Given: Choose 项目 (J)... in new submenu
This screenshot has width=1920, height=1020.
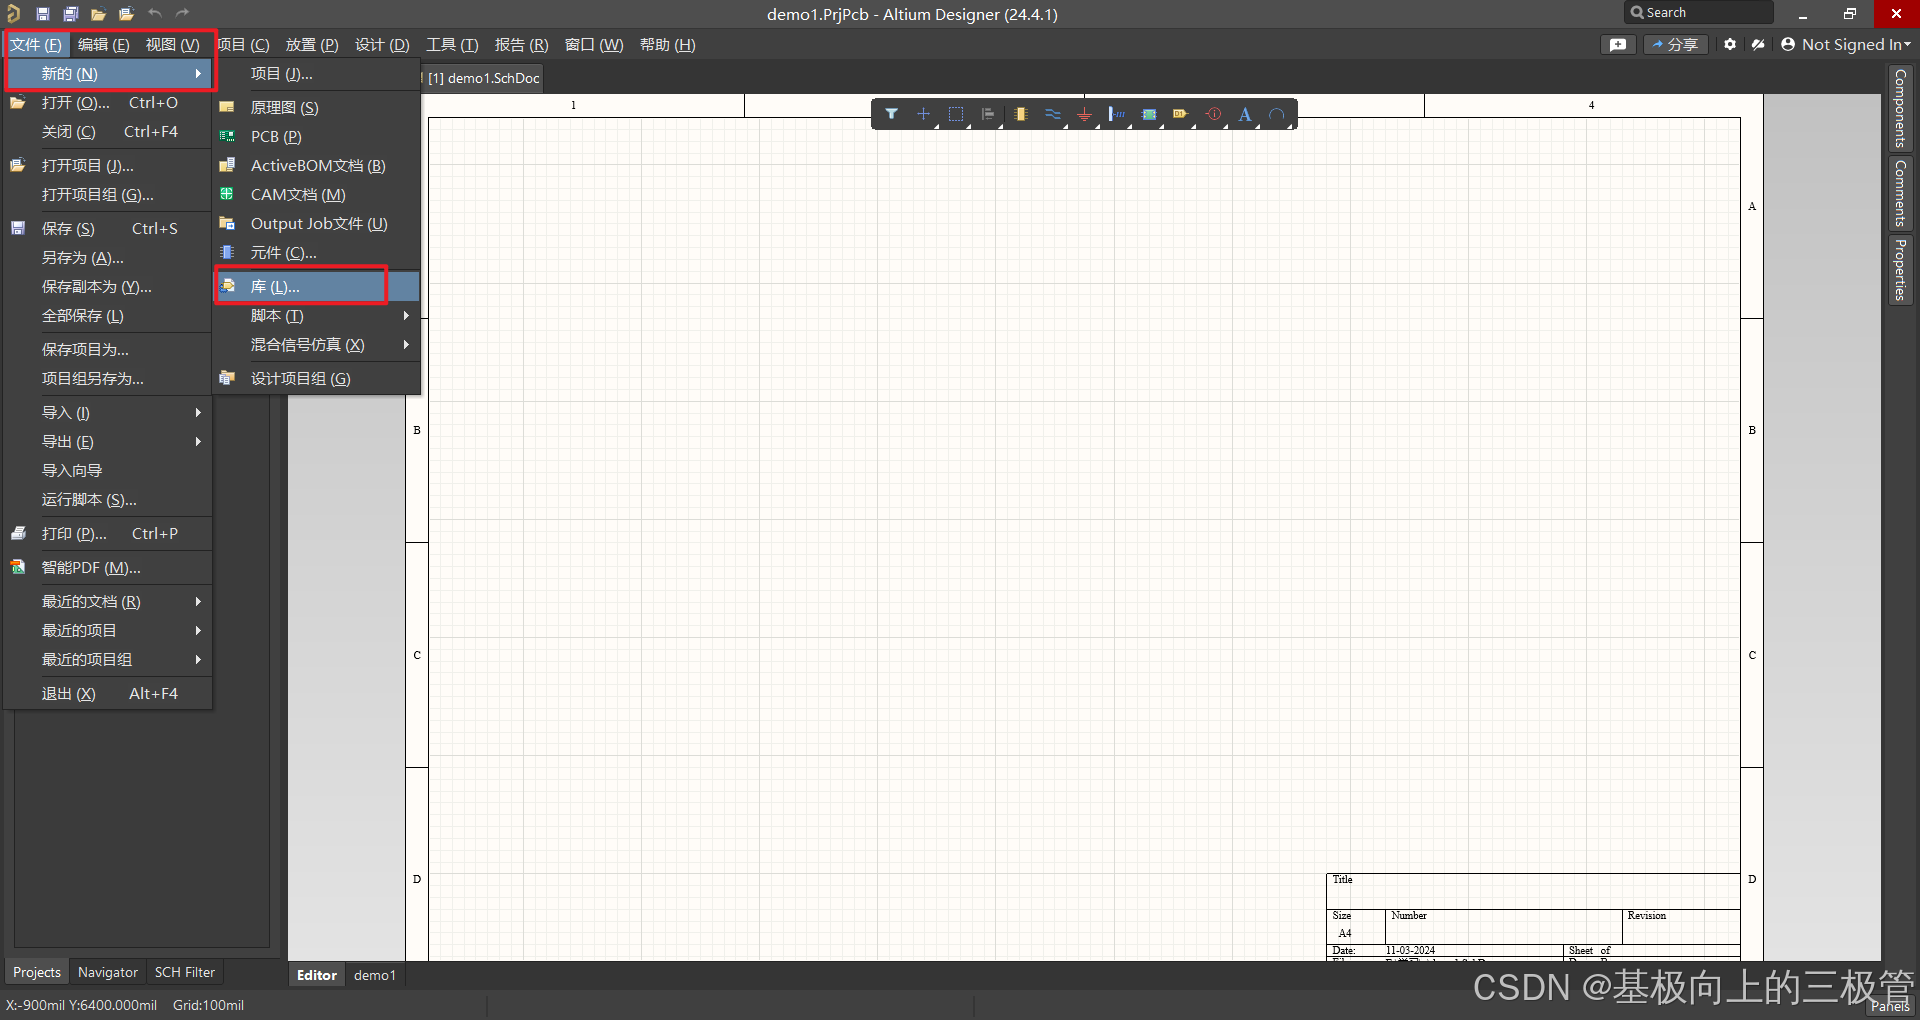Looking at the screenshot, I should click(318, 74).
